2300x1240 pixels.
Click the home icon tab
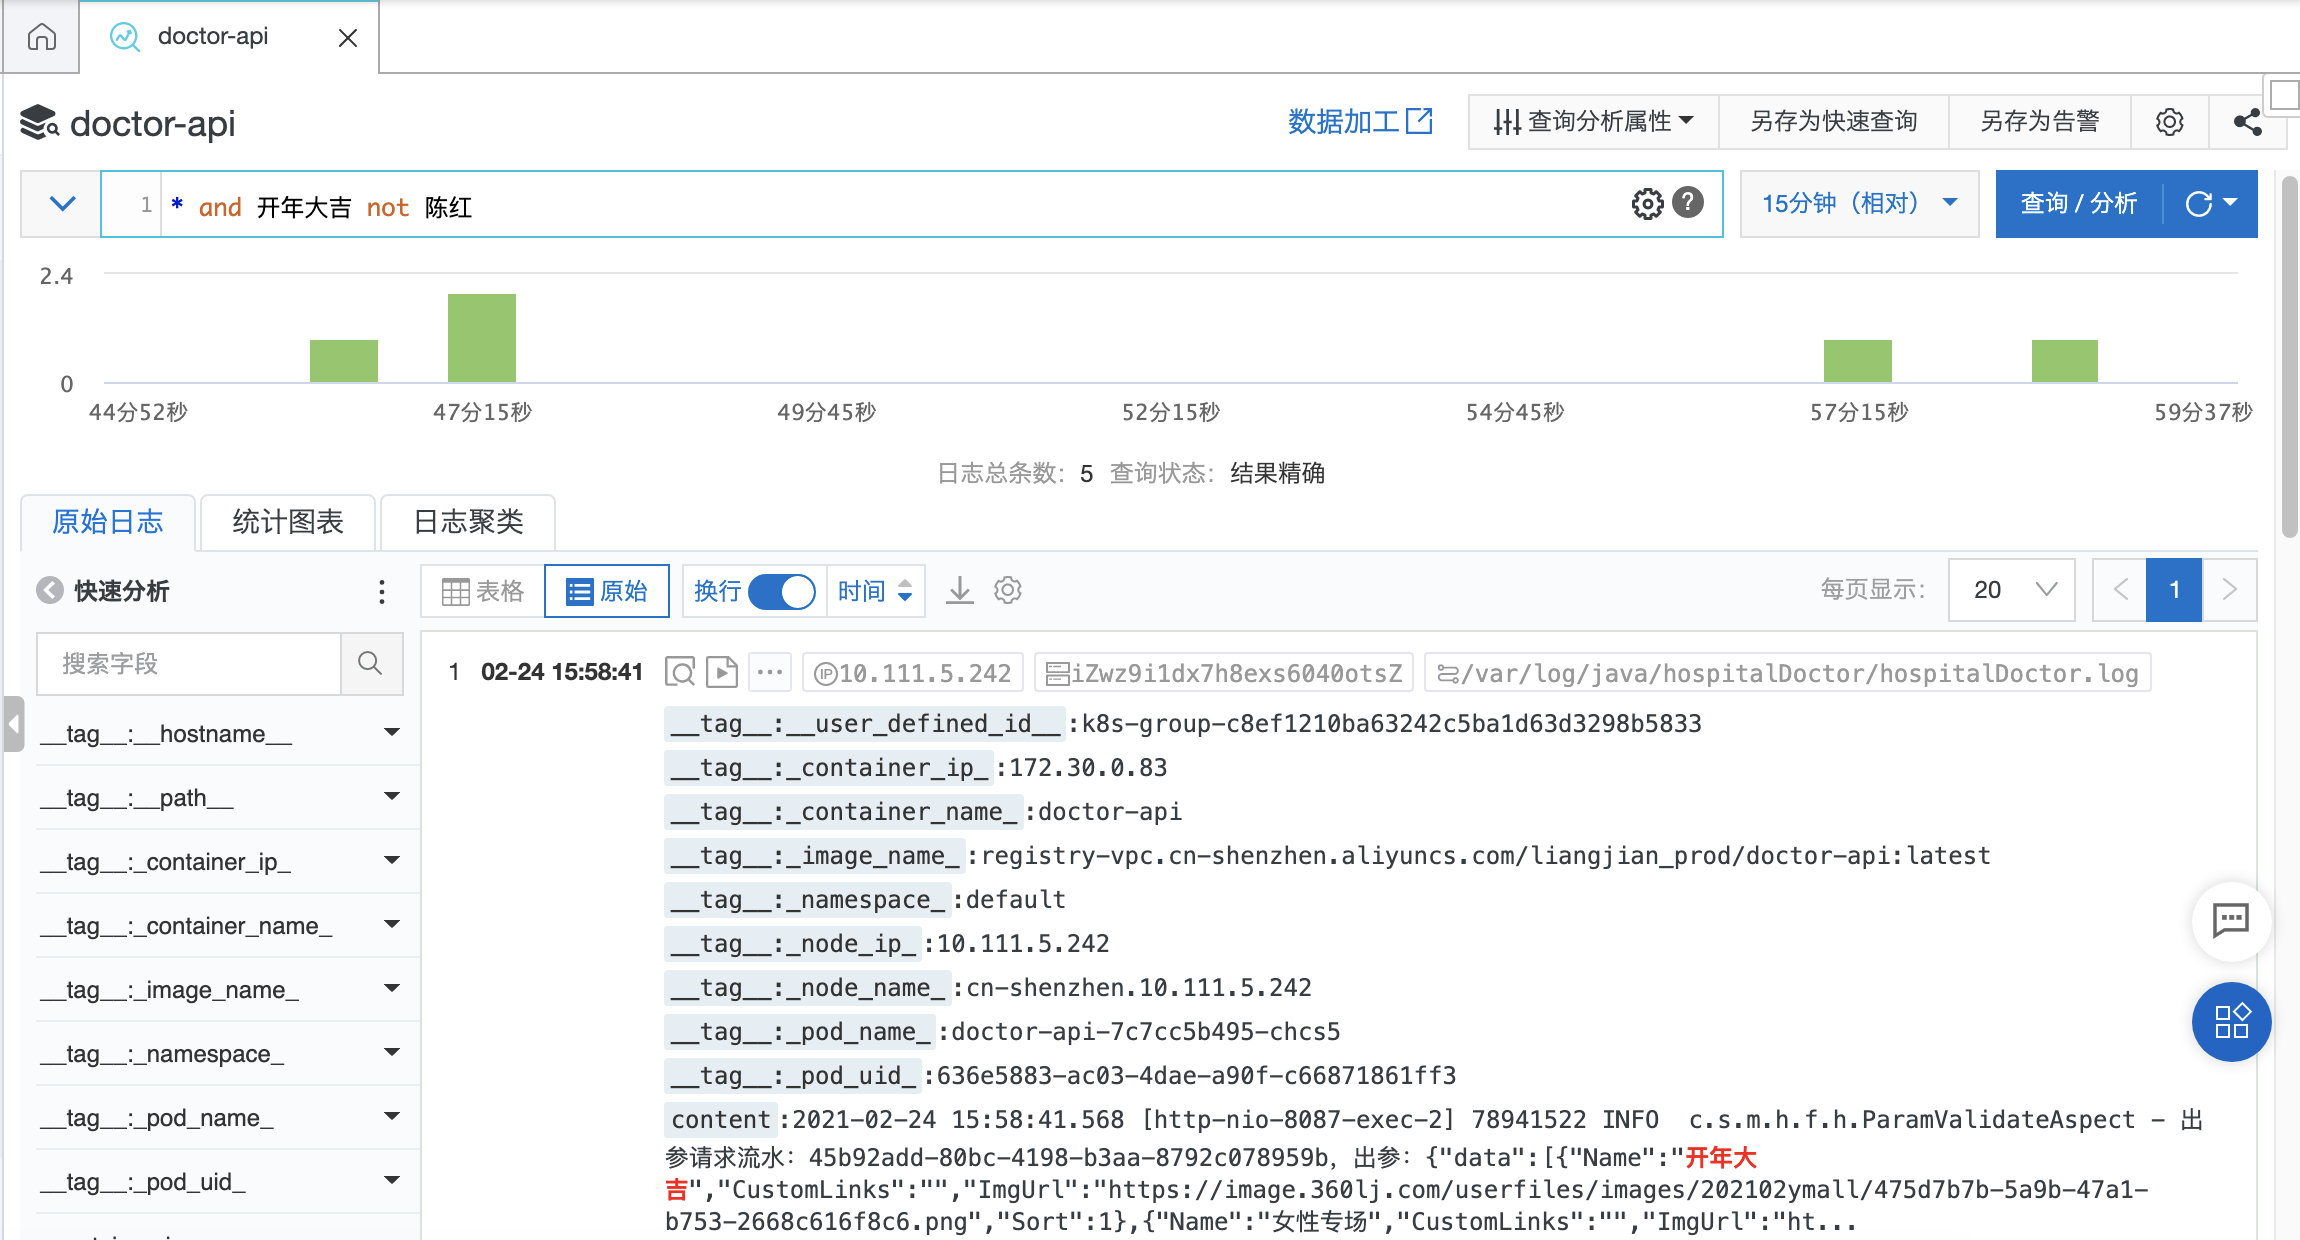point(41,38)
